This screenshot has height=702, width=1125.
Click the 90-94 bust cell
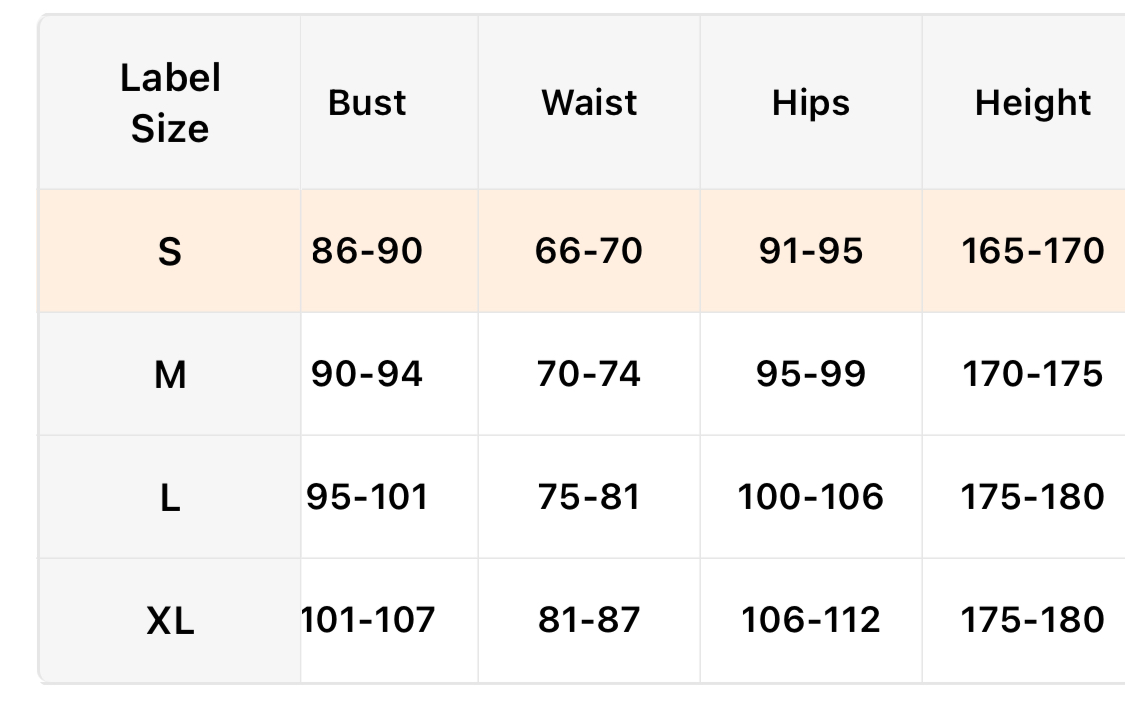coord(367,374)
